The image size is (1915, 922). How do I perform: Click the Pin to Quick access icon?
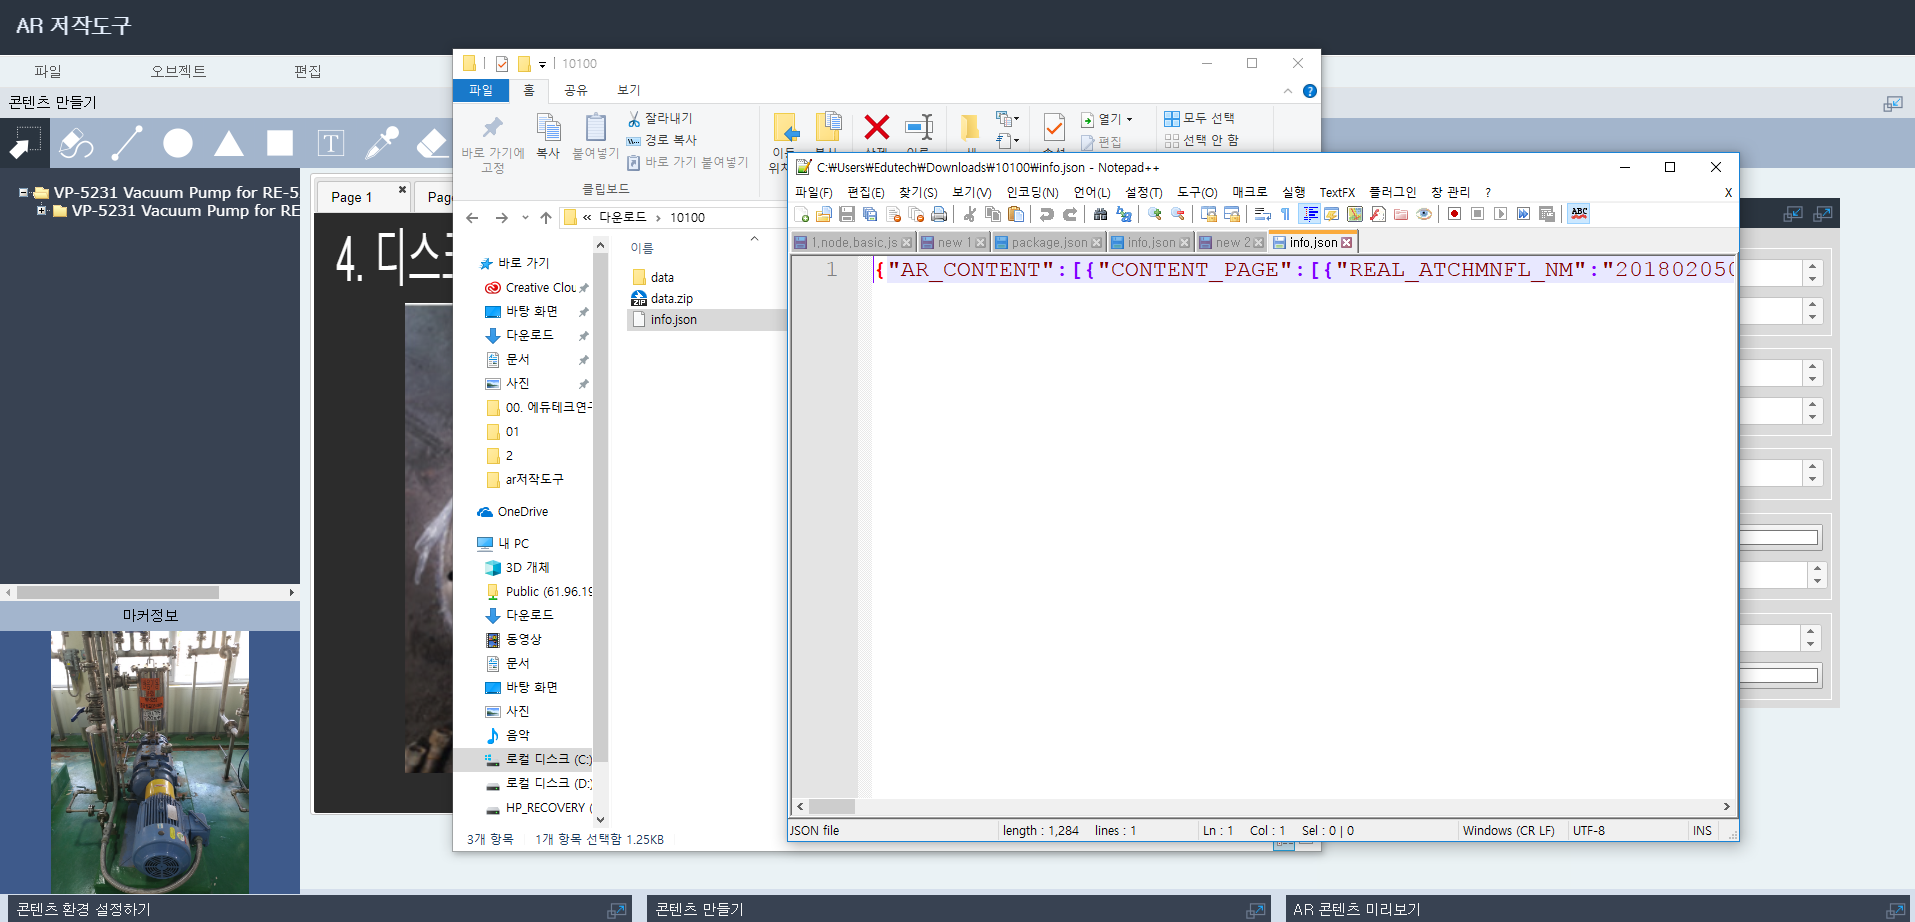click(492, 127)
